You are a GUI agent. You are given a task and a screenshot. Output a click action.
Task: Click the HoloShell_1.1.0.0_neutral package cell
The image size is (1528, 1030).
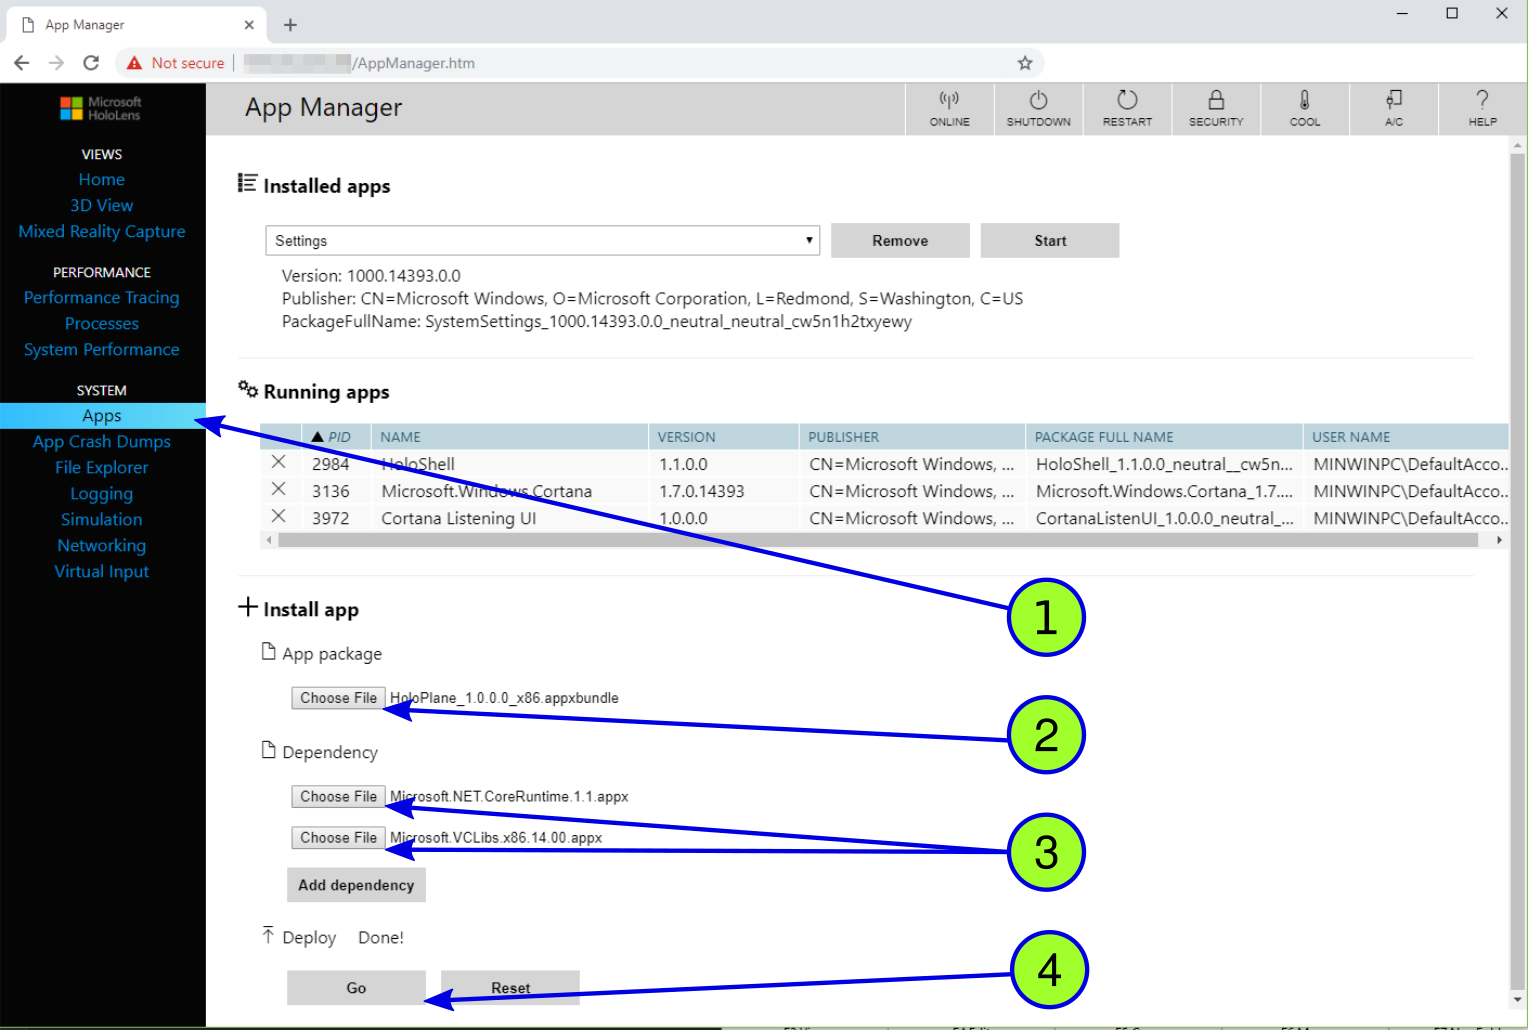pyautogui.click(x=1164, y=464)
